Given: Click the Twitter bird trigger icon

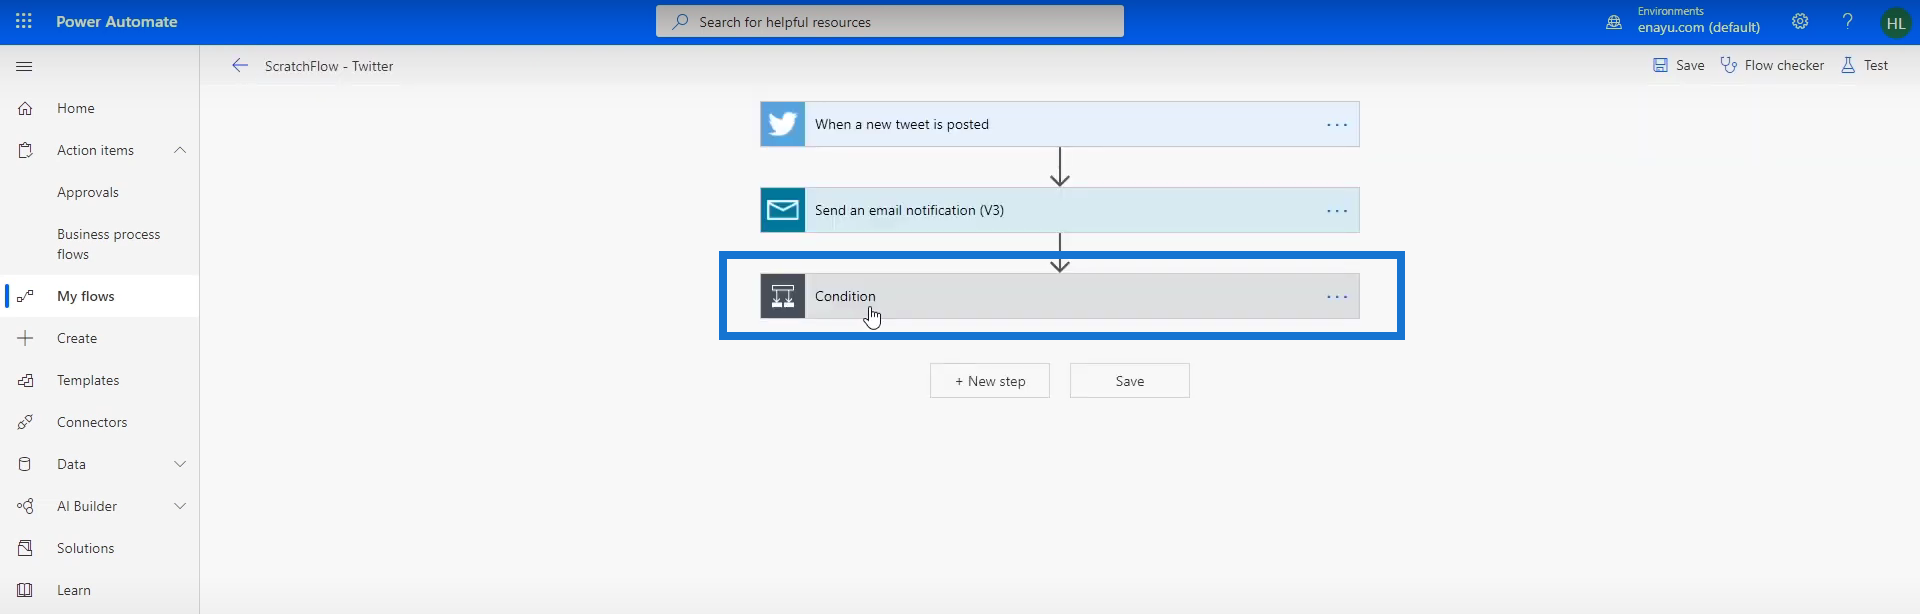Looking at the screenshot, I should coord(783,124).
